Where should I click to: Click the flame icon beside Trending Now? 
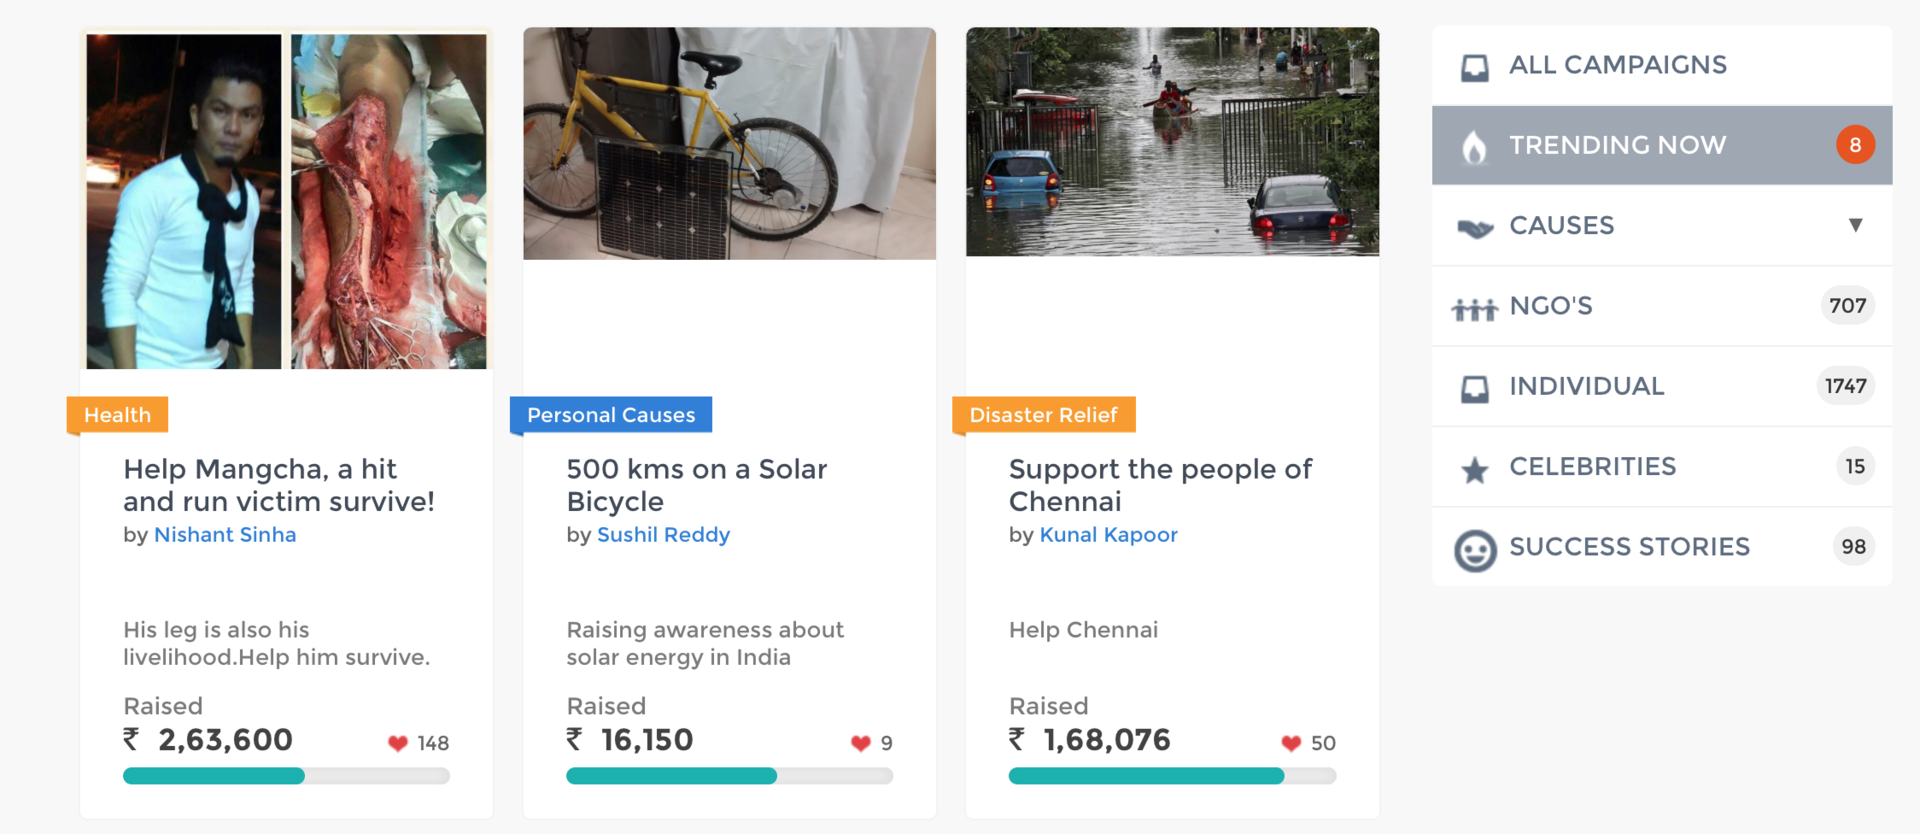(1474, 147)
